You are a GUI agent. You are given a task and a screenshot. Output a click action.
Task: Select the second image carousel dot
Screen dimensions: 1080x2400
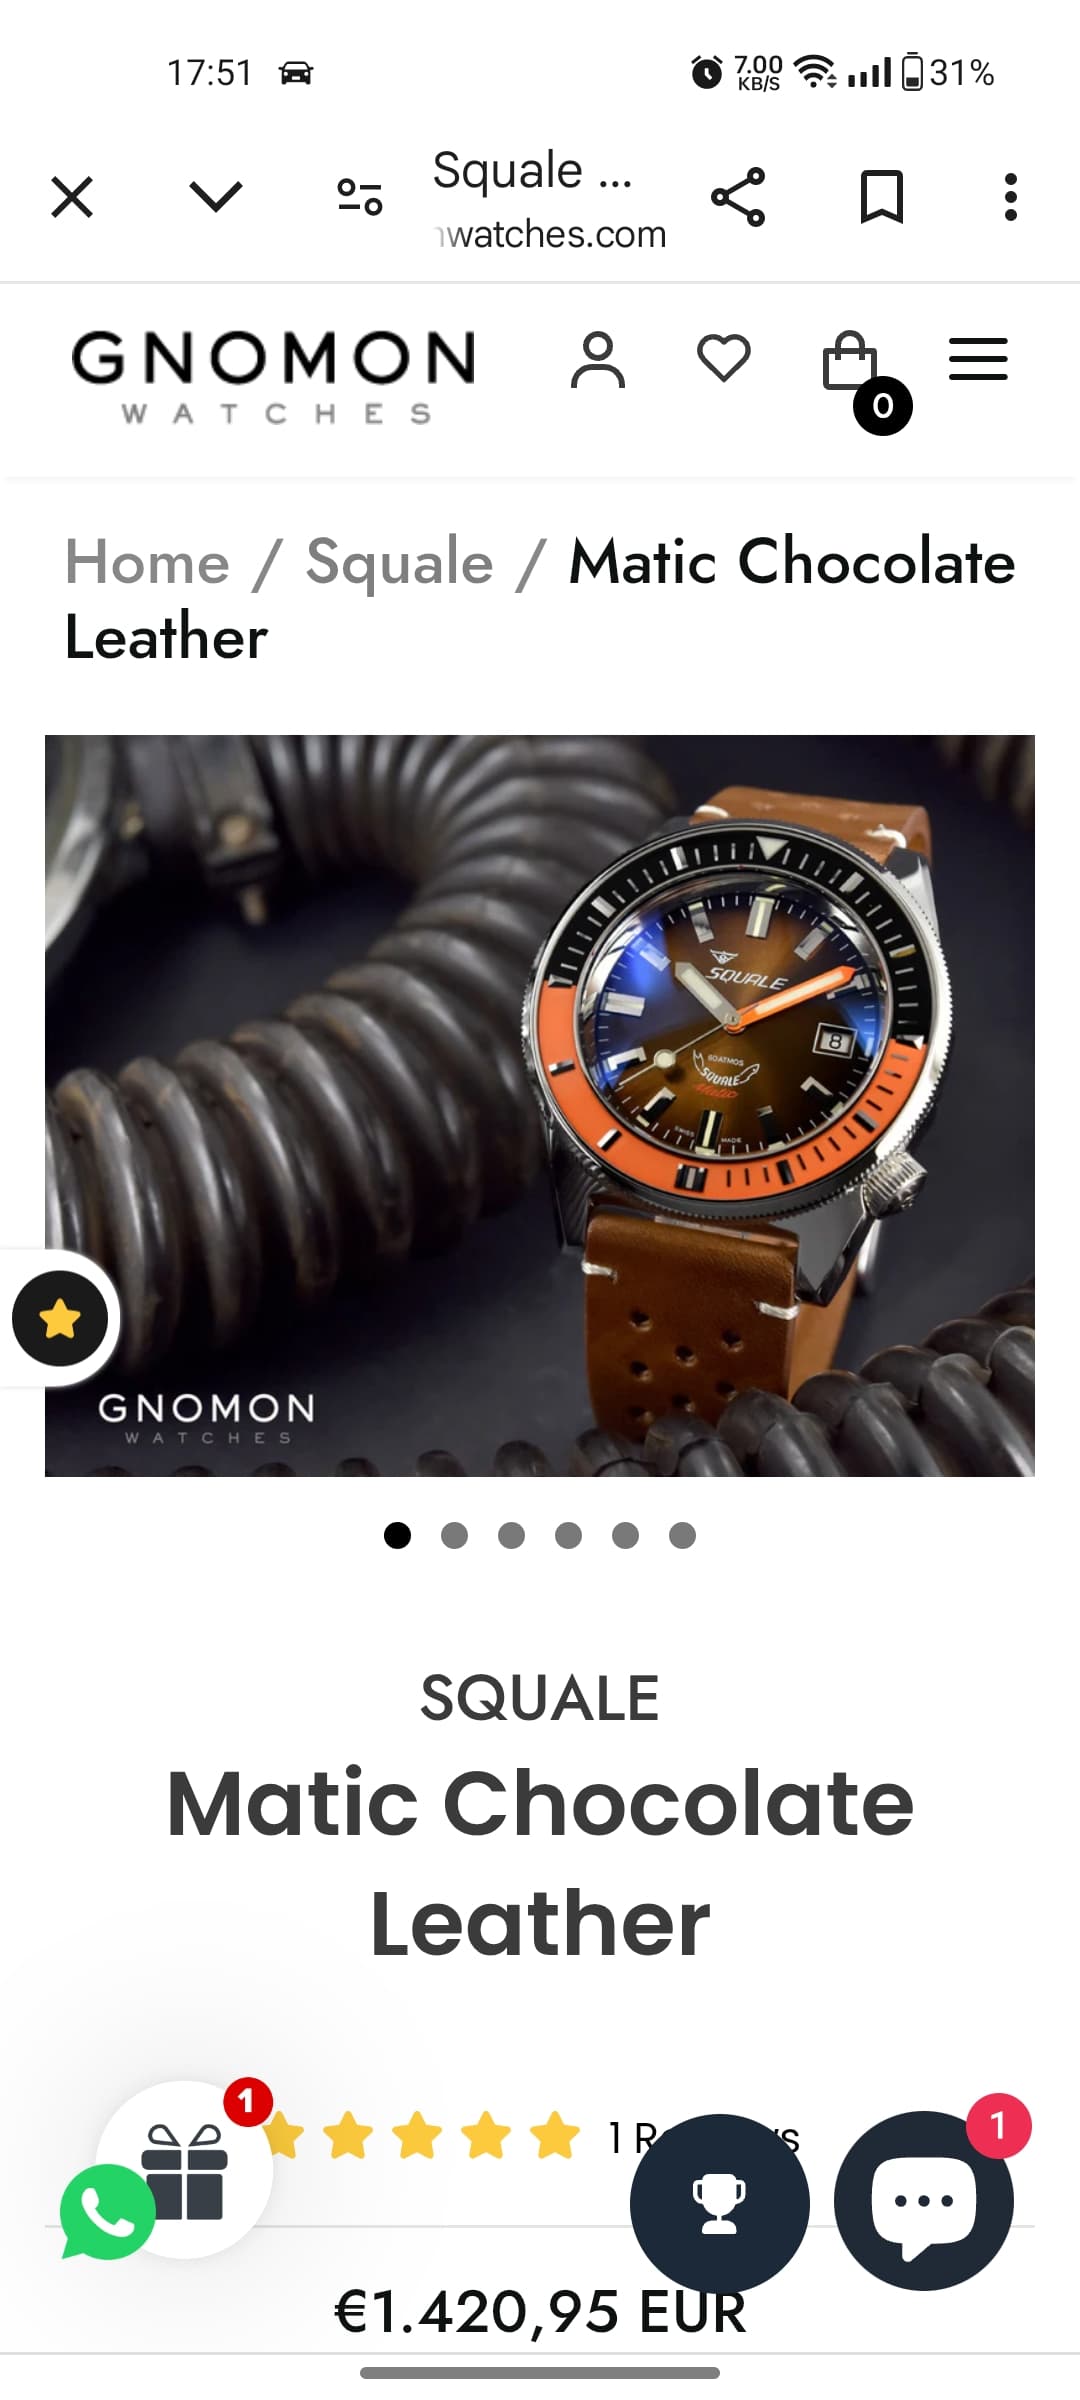point(454,1535)
